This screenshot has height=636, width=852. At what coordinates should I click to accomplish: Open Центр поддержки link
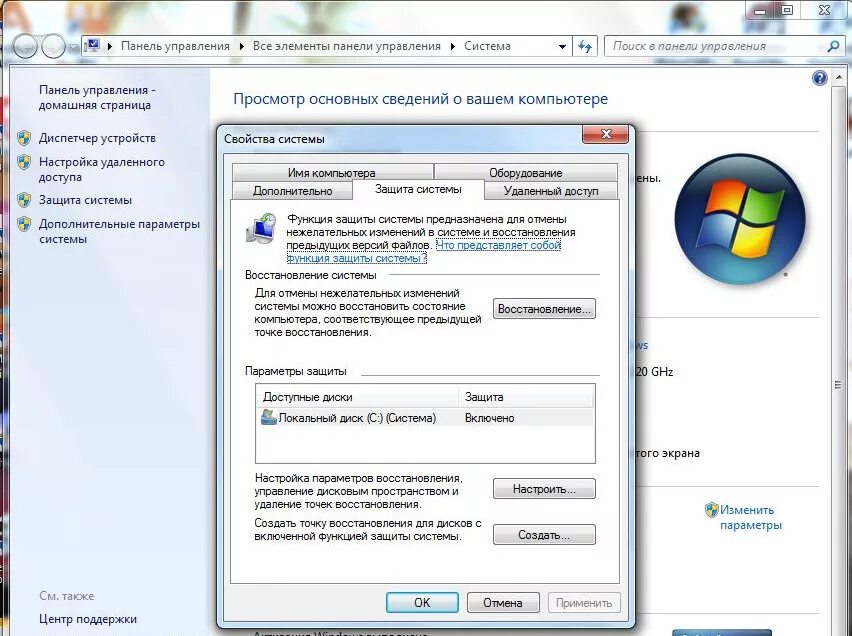[x=87, y=619]
